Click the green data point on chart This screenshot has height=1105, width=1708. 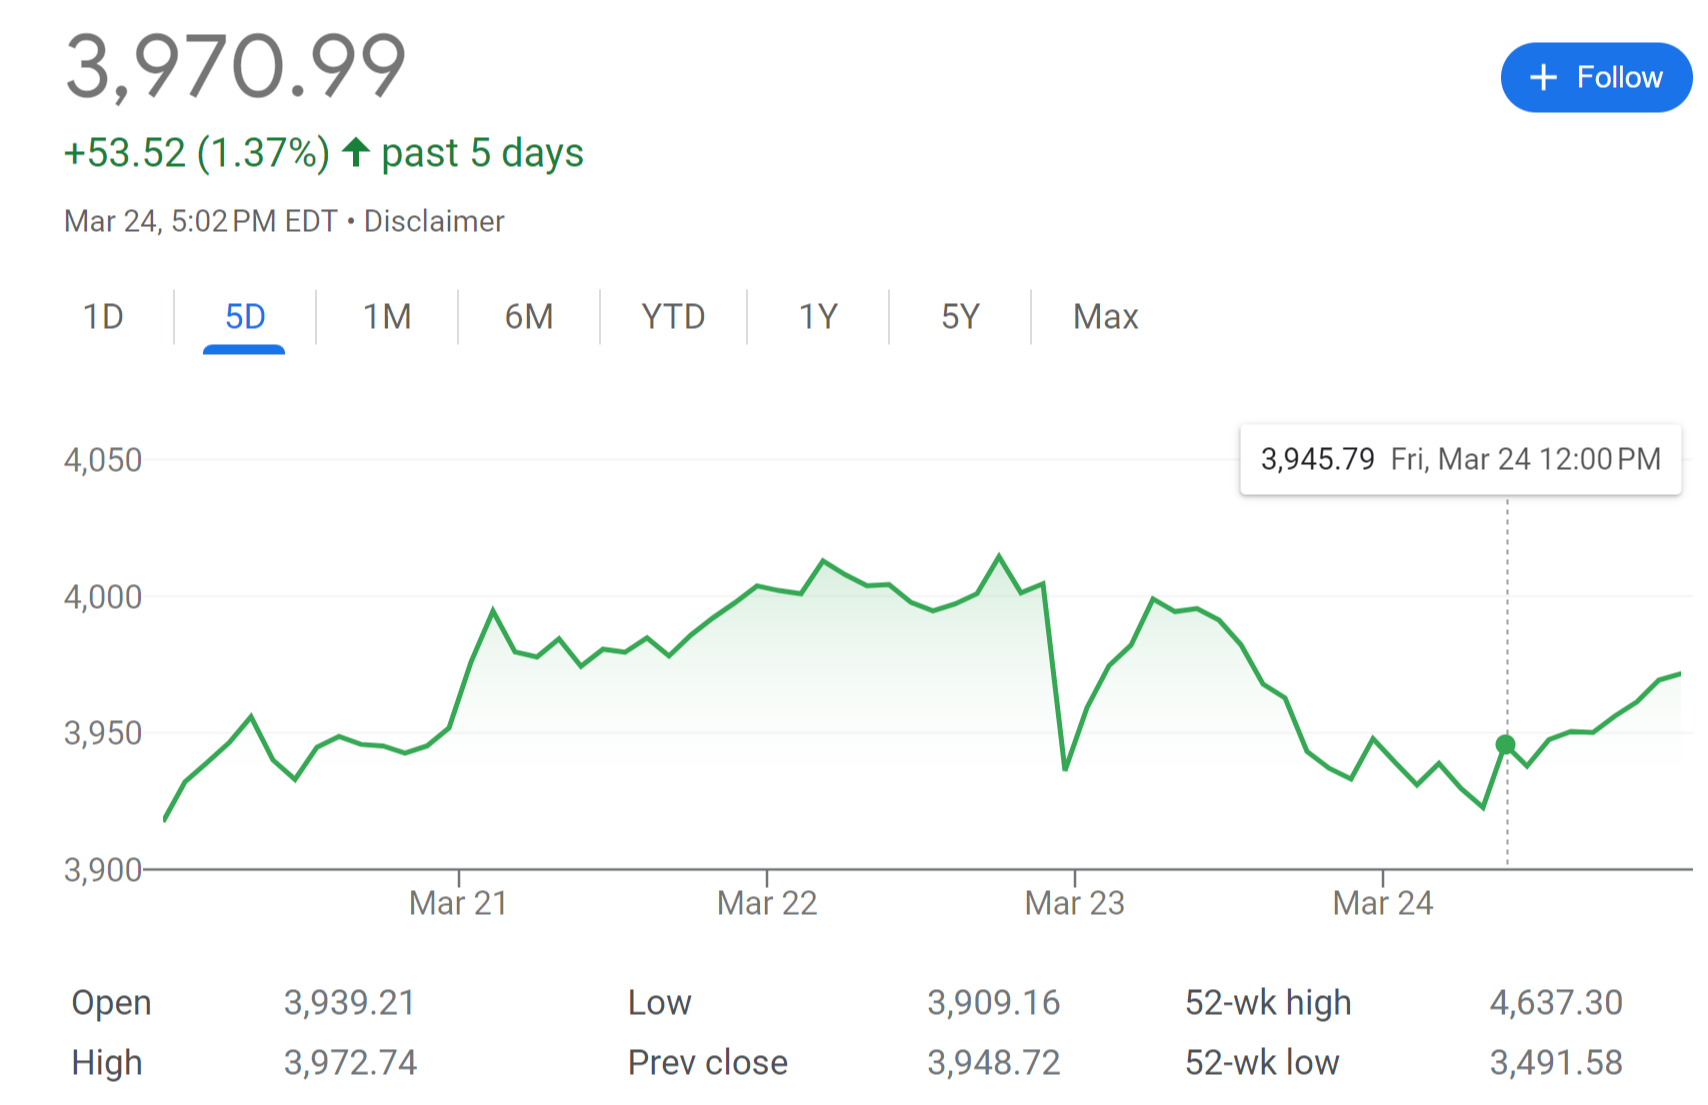(x=1505, y=745)
